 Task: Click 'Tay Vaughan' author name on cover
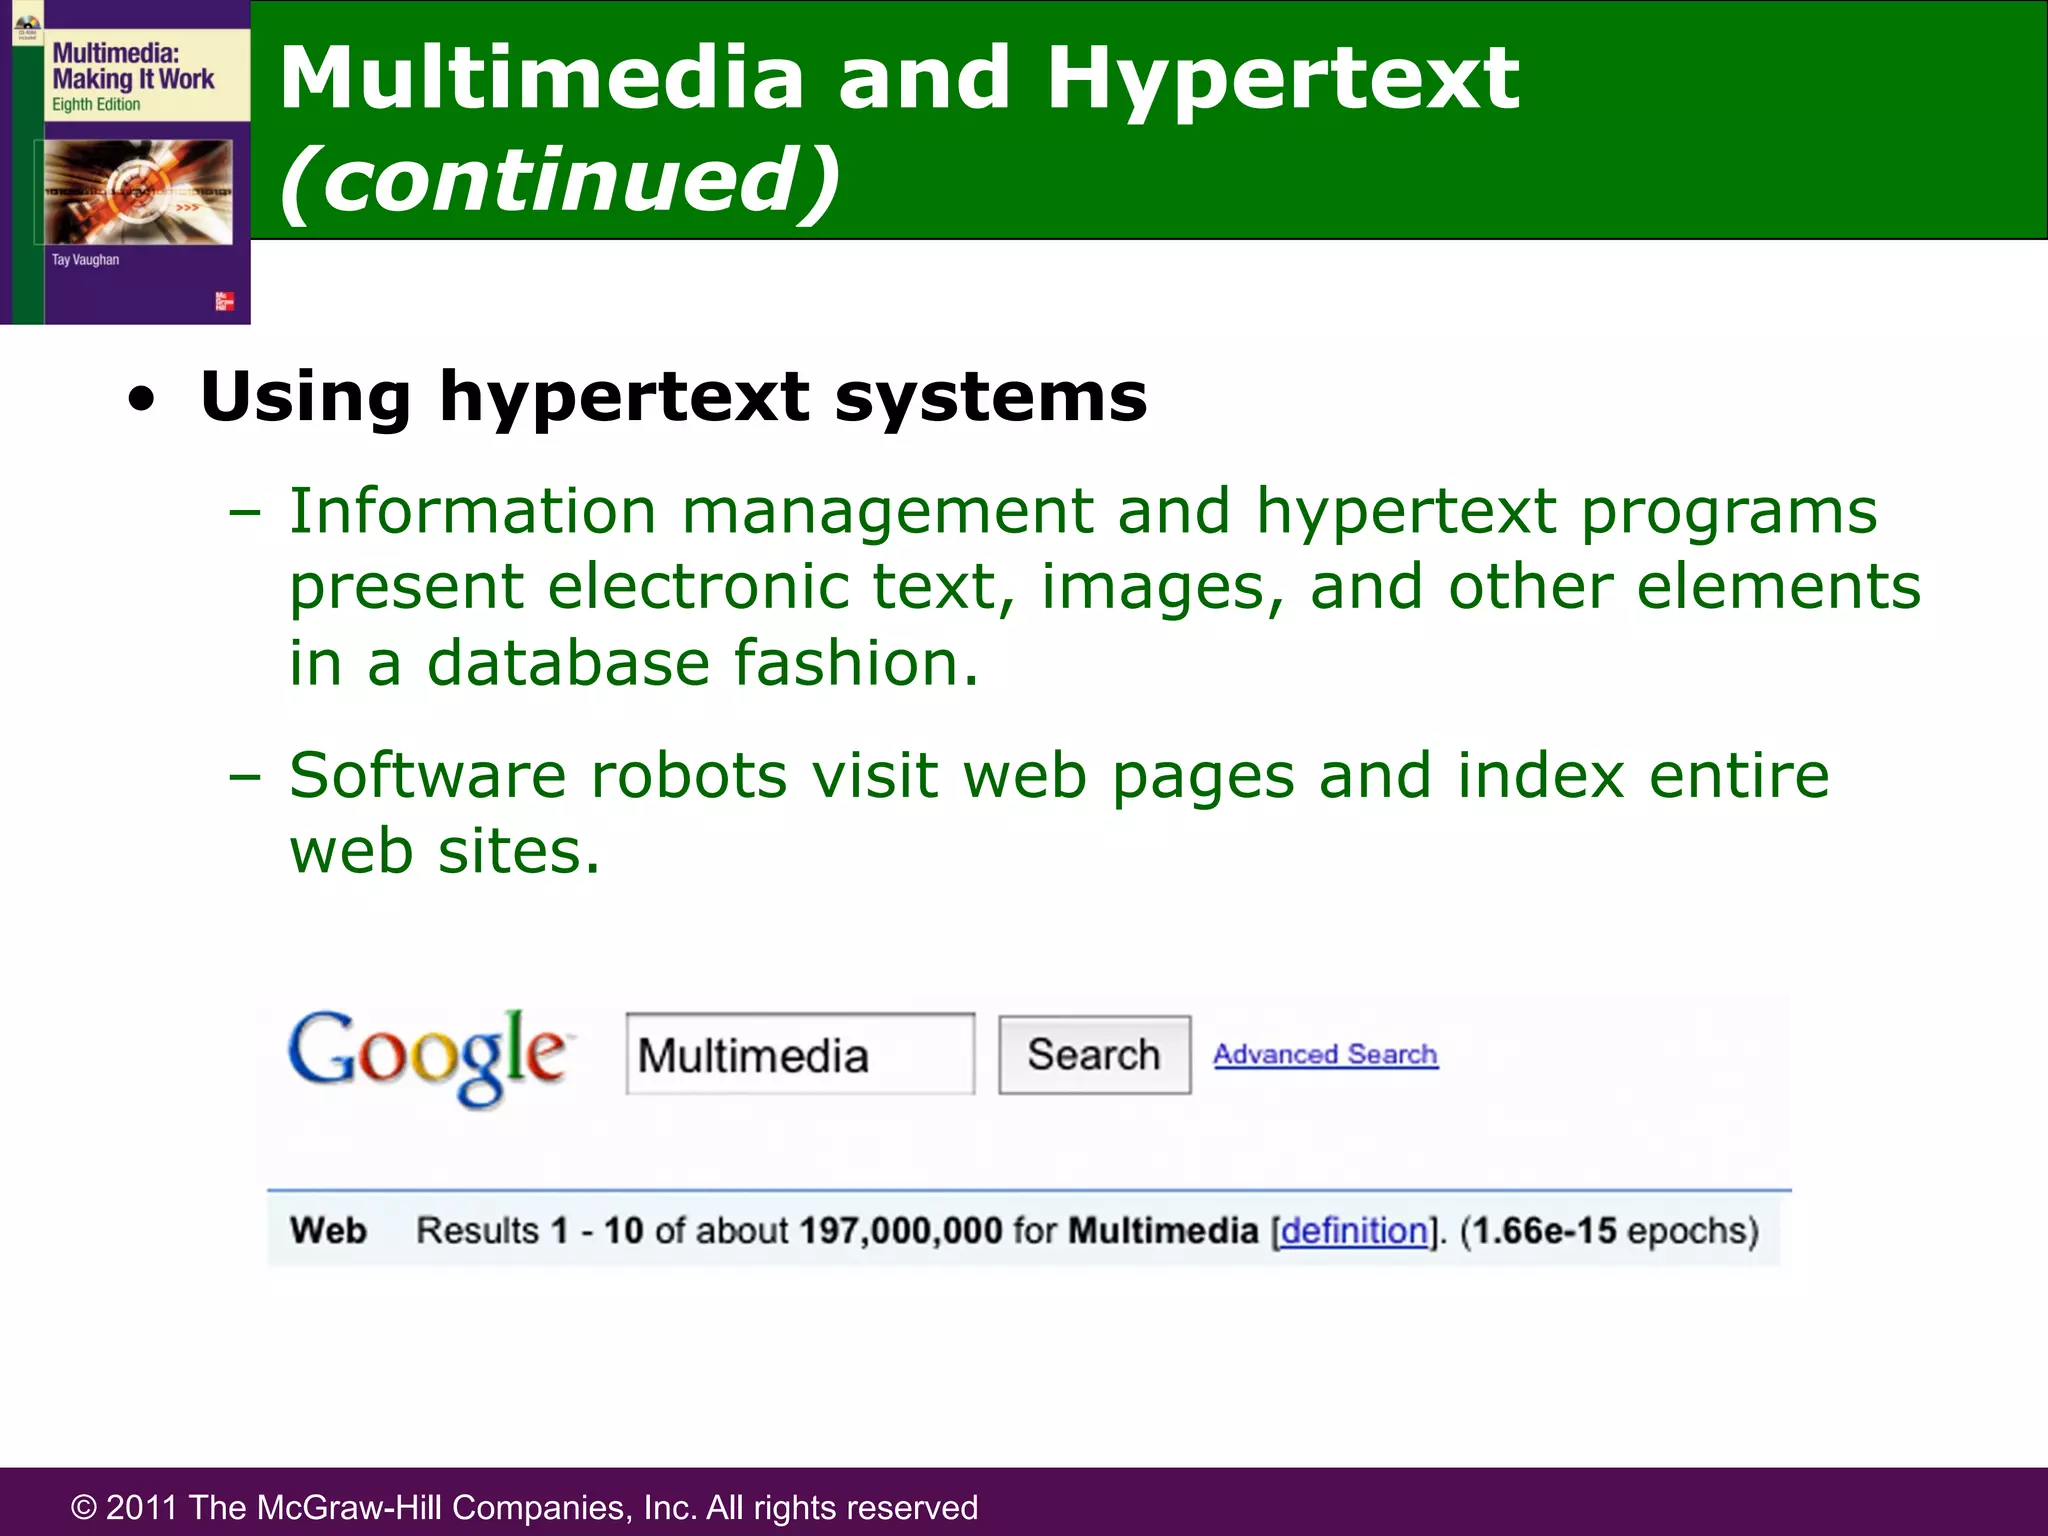[85, 260]
